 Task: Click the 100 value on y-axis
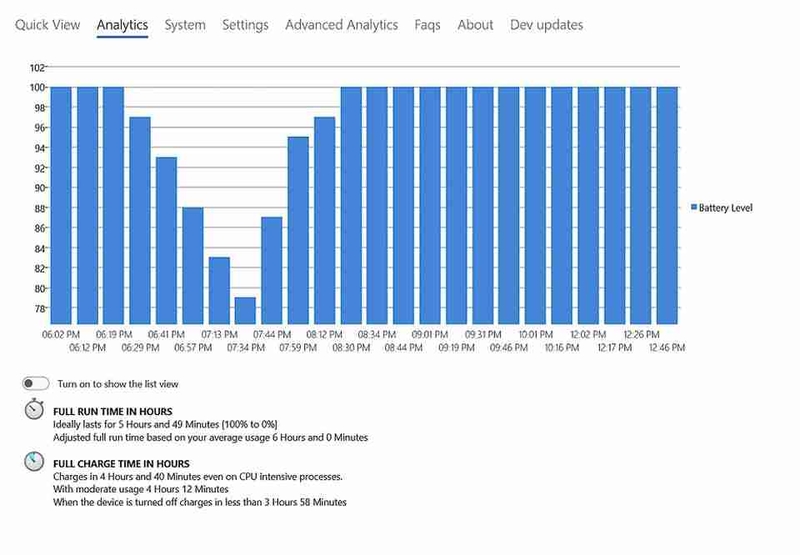pyautogui.click(x=37, y=87)
